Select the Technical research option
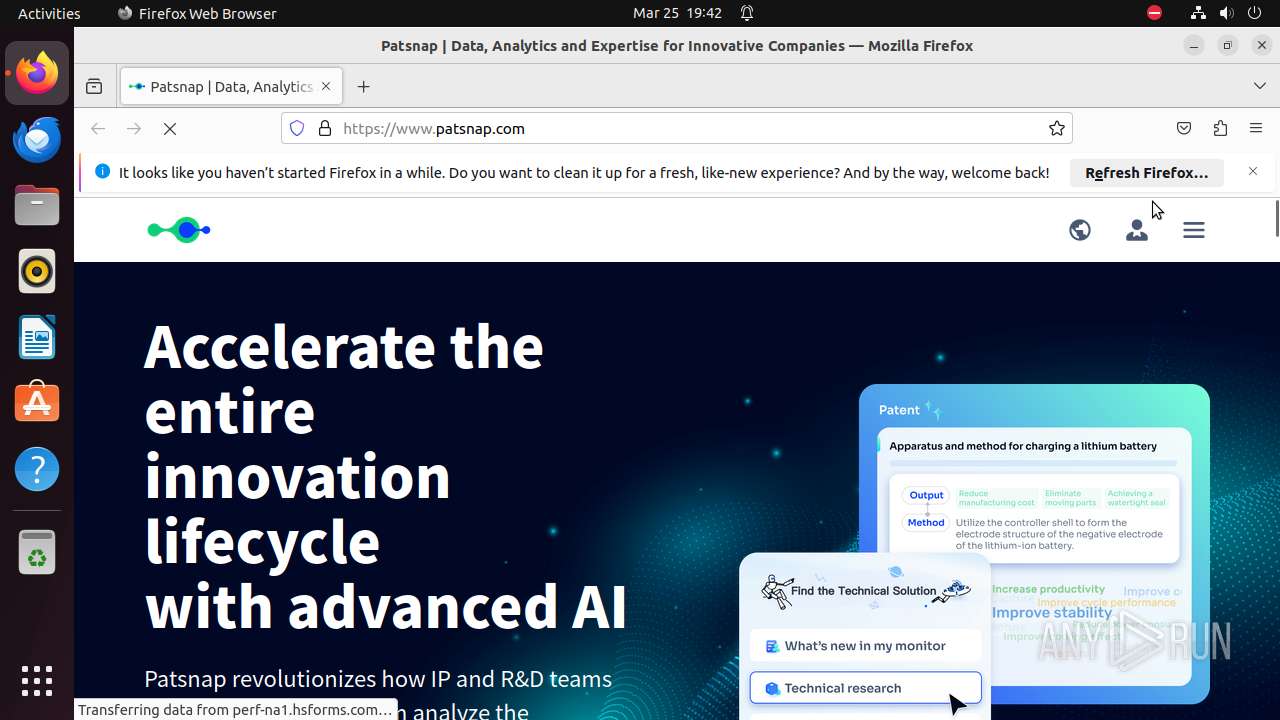Viewport: 1280px width, 720px height. [866, 688]
